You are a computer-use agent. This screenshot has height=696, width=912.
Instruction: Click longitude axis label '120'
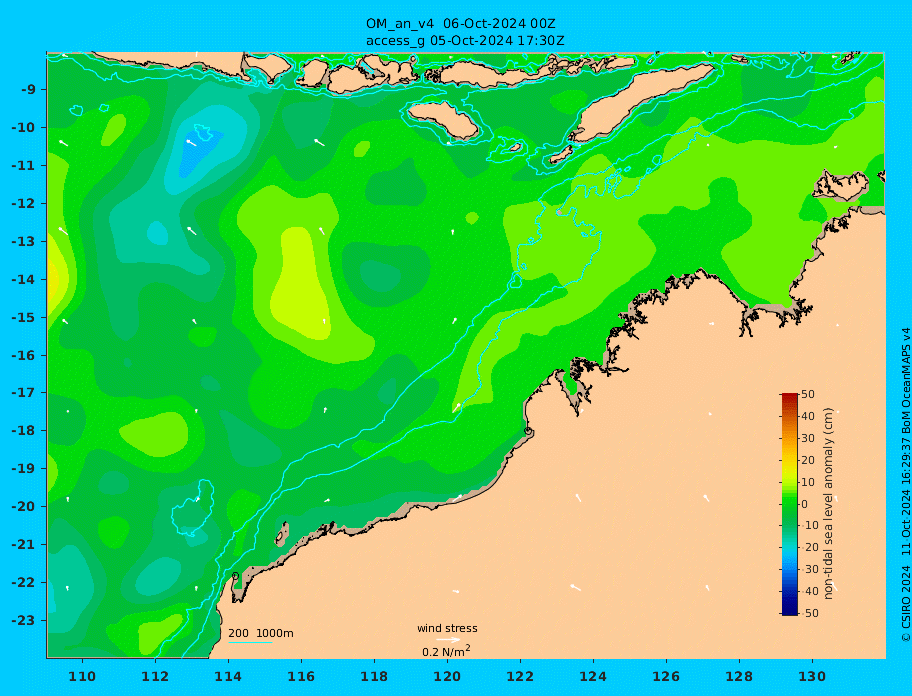(x=447, y=677)
